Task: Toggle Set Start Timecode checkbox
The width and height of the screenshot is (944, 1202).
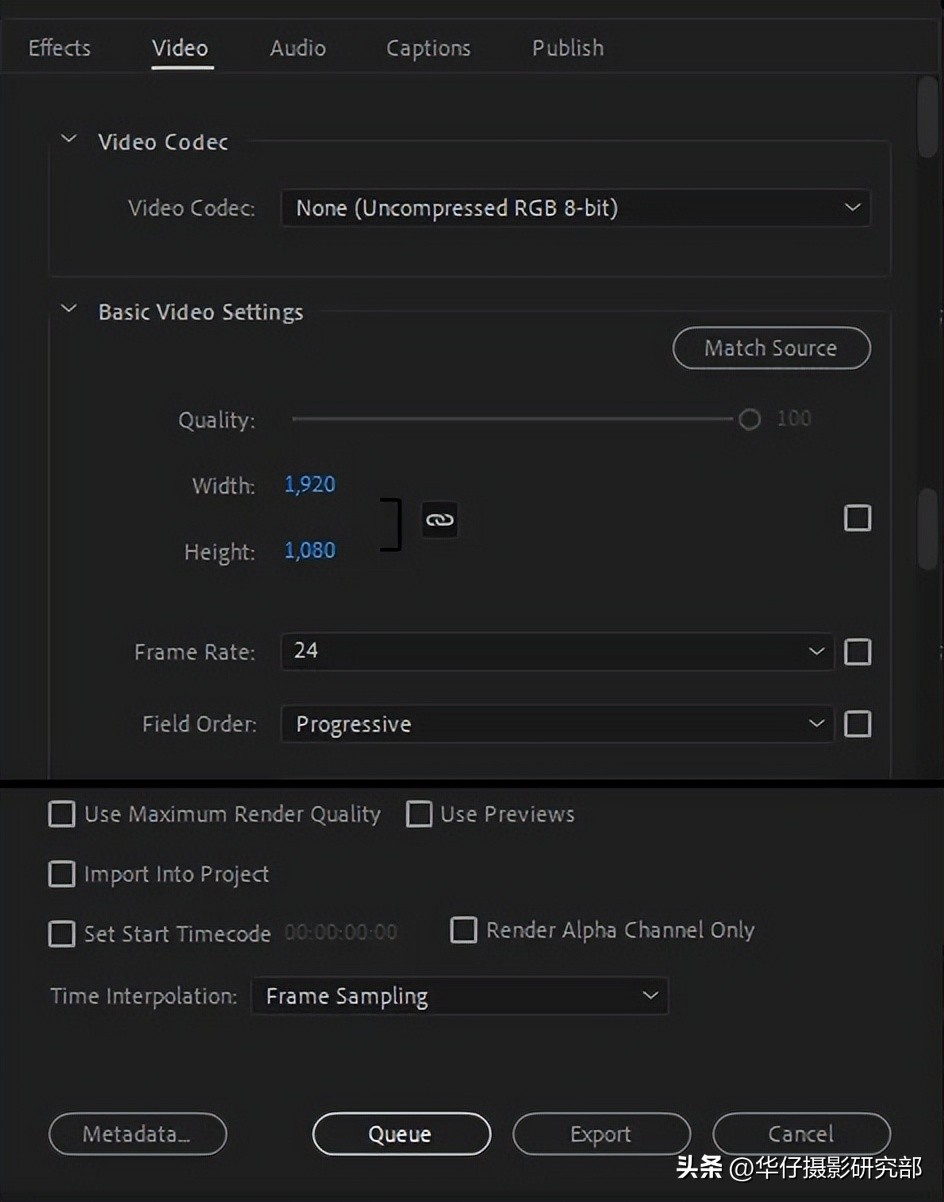Action: pyautogui.click(x=62, y=934)
